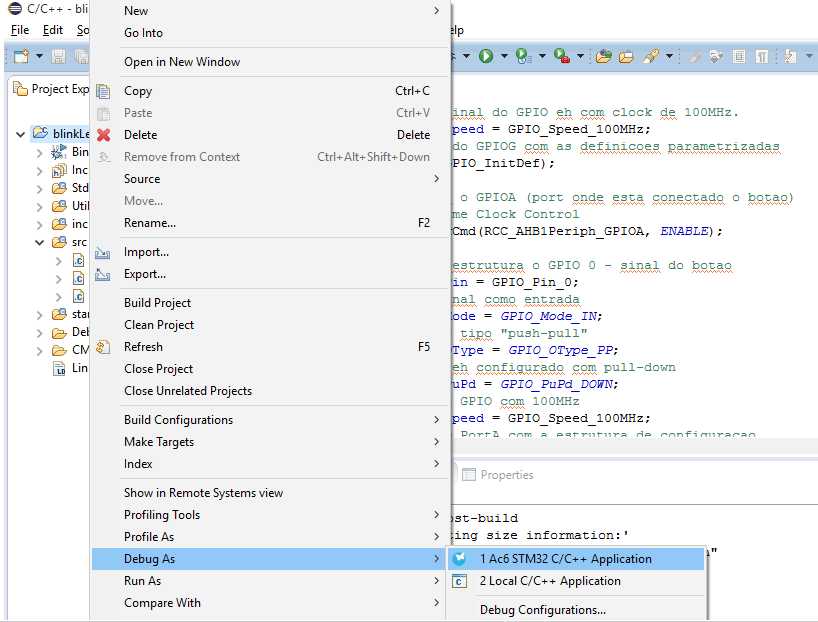Open the Run button dropdown arrow
Screen dimensions: 818x622
(504, 57)
